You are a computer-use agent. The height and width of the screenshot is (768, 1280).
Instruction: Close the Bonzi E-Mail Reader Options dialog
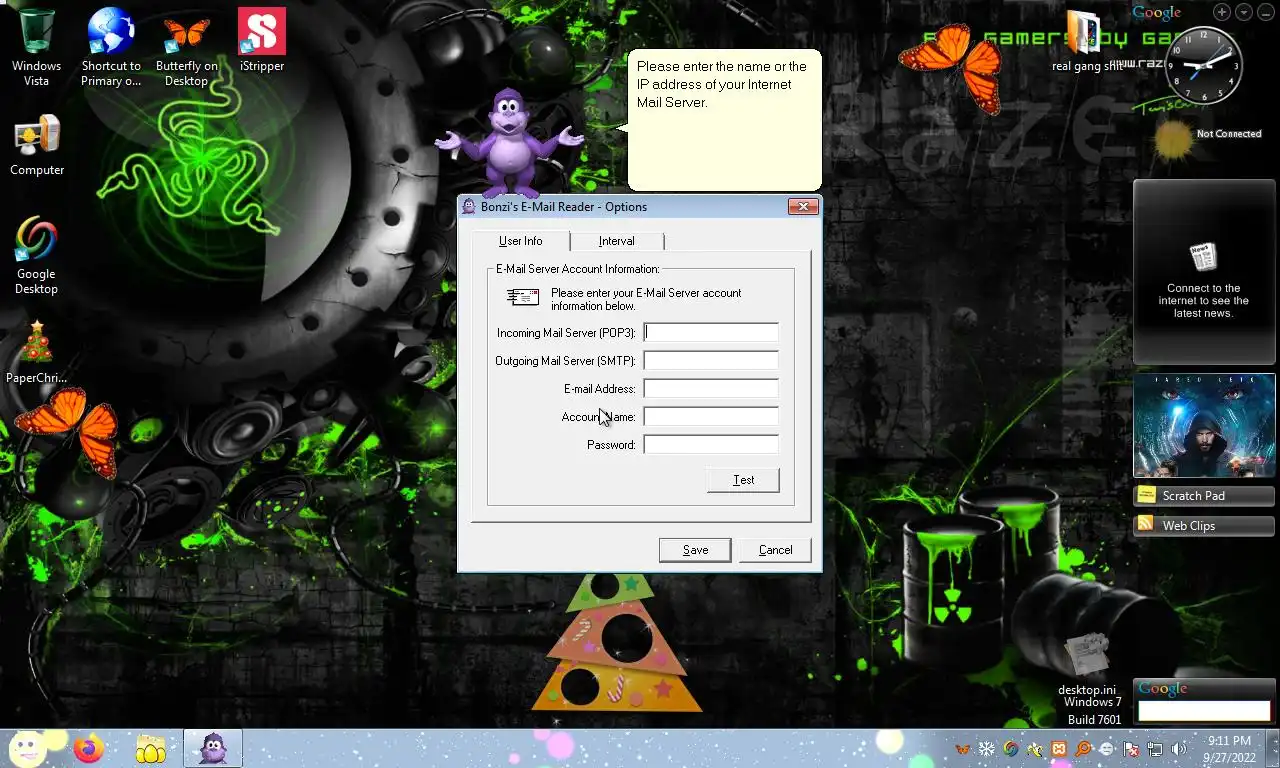coord(803,207)
